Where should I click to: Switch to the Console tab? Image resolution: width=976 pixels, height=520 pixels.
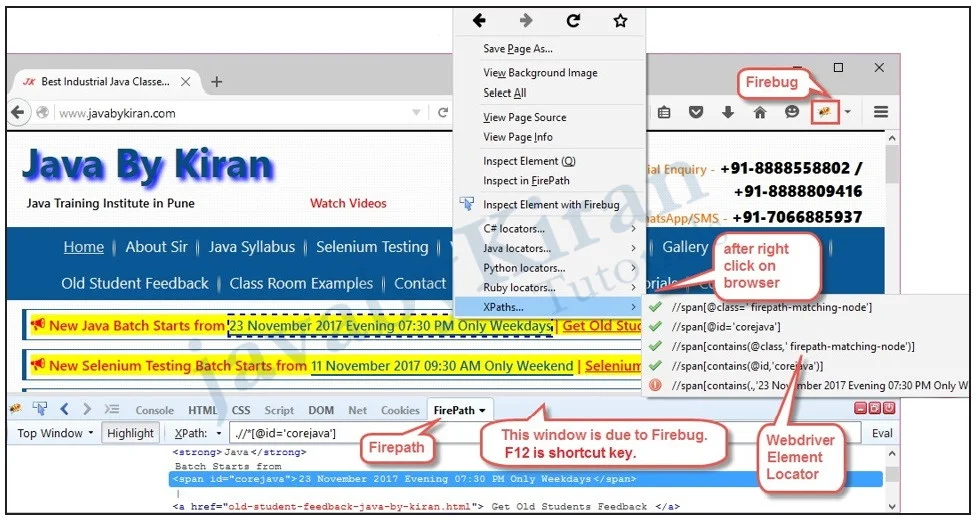154,410
